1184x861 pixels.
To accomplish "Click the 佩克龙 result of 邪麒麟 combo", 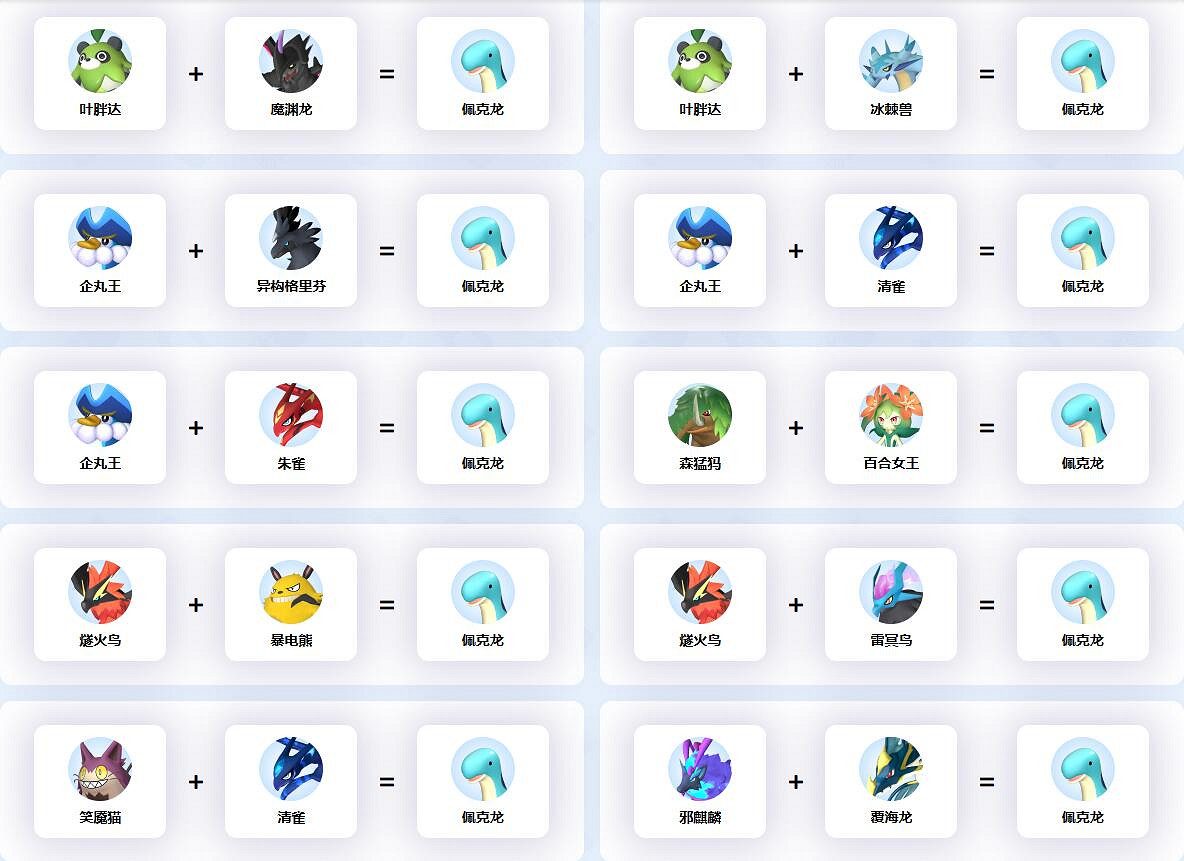I will coord(1083,781).
